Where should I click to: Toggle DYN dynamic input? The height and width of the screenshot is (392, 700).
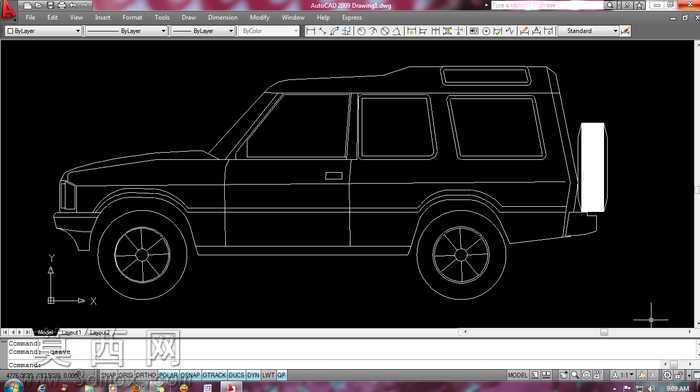(x=253, y=375)
